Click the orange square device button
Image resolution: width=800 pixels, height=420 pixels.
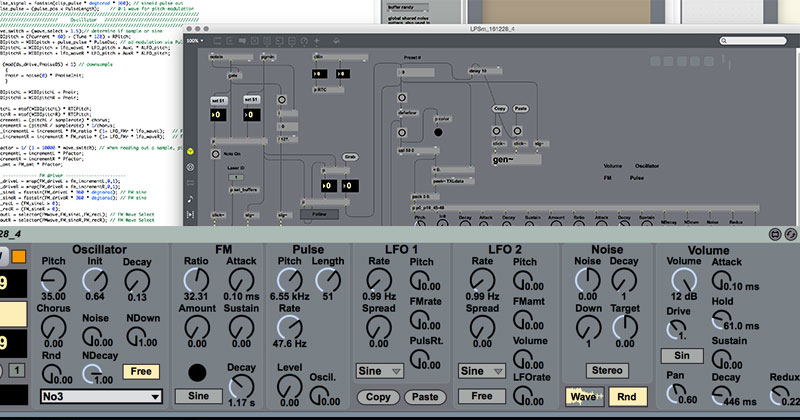click(17, 258)
